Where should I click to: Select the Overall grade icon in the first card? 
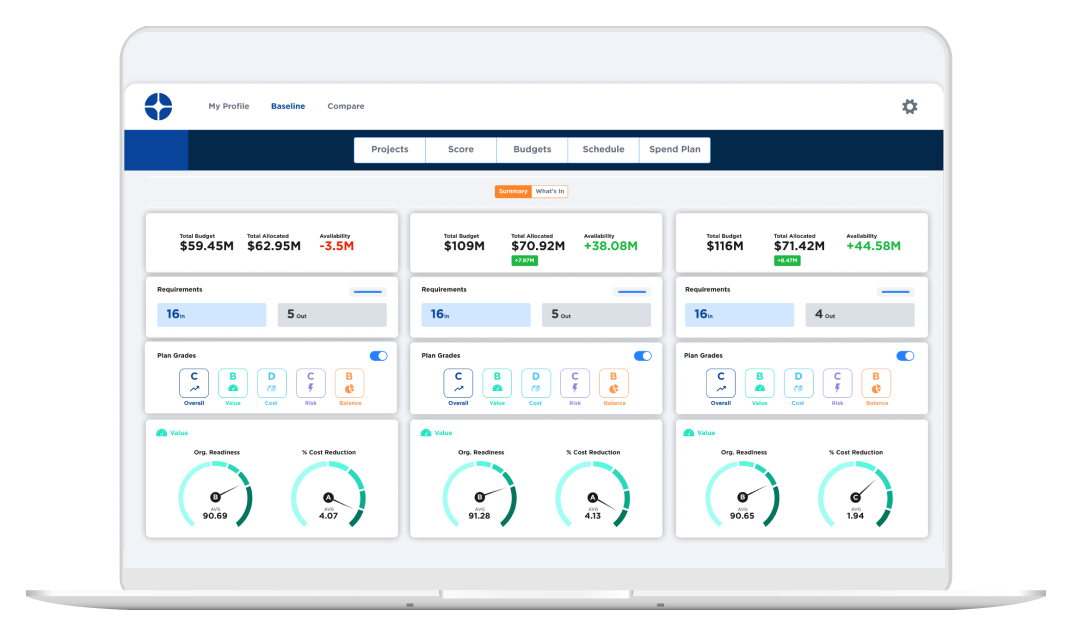194,382
